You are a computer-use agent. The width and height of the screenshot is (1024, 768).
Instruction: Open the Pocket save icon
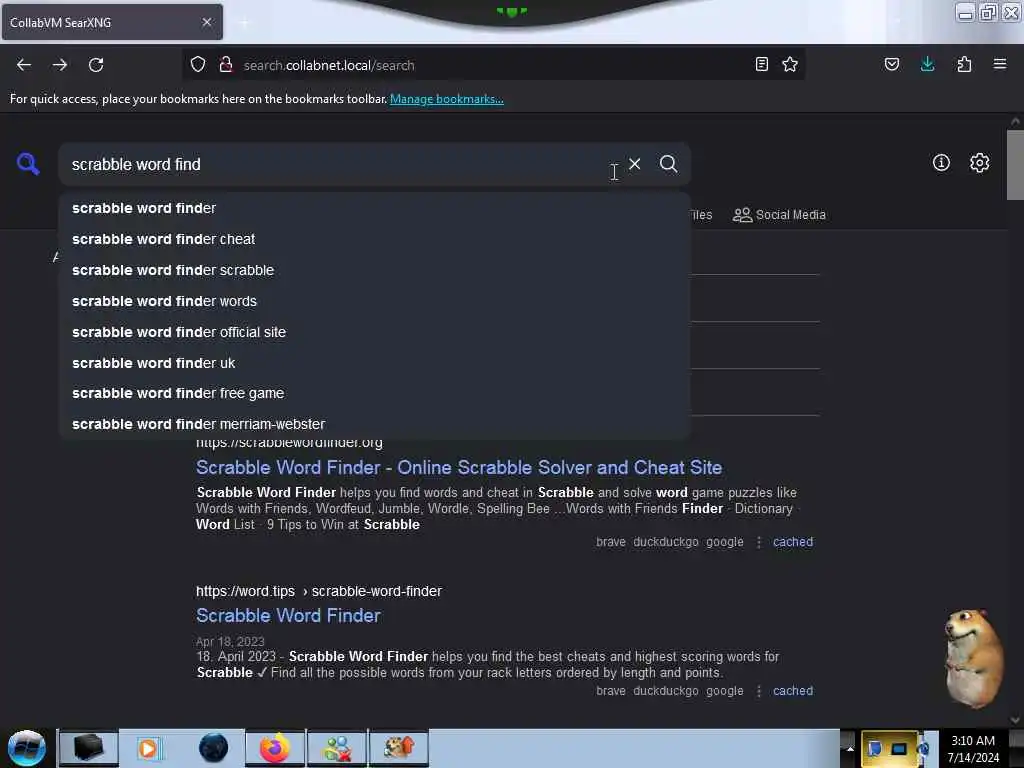click(x=891, y=64)
